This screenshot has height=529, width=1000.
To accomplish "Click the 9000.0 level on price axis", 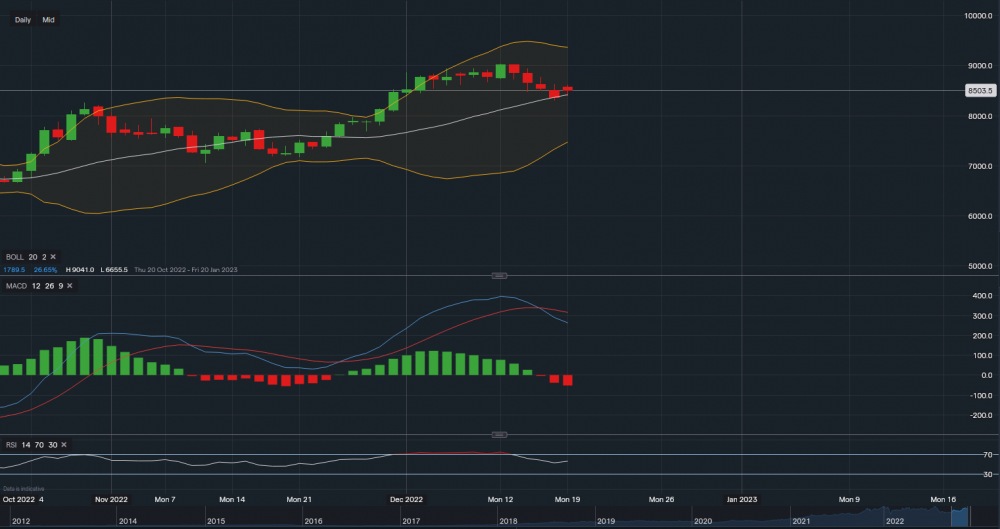I will (x=977, y=66).
